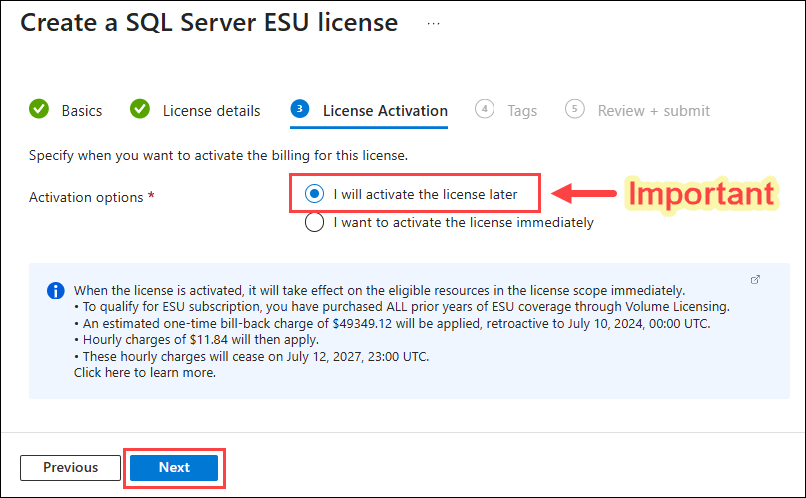
Task: Click the 'hourly charges will cease' line
Action: 252,357
